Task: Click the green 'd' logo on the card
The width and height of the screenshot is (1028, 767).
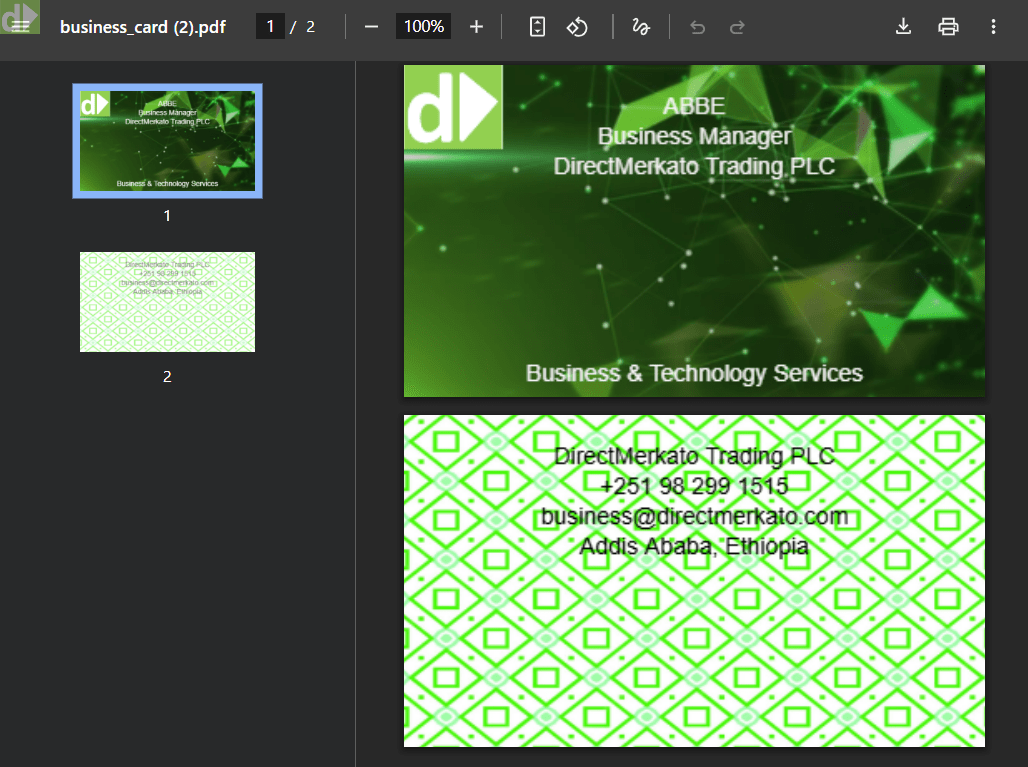Action: pos(453,108)
